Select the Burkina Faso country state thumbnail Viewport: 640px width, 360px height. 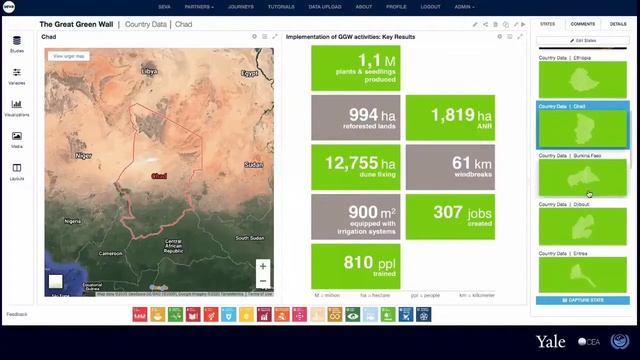583,178
